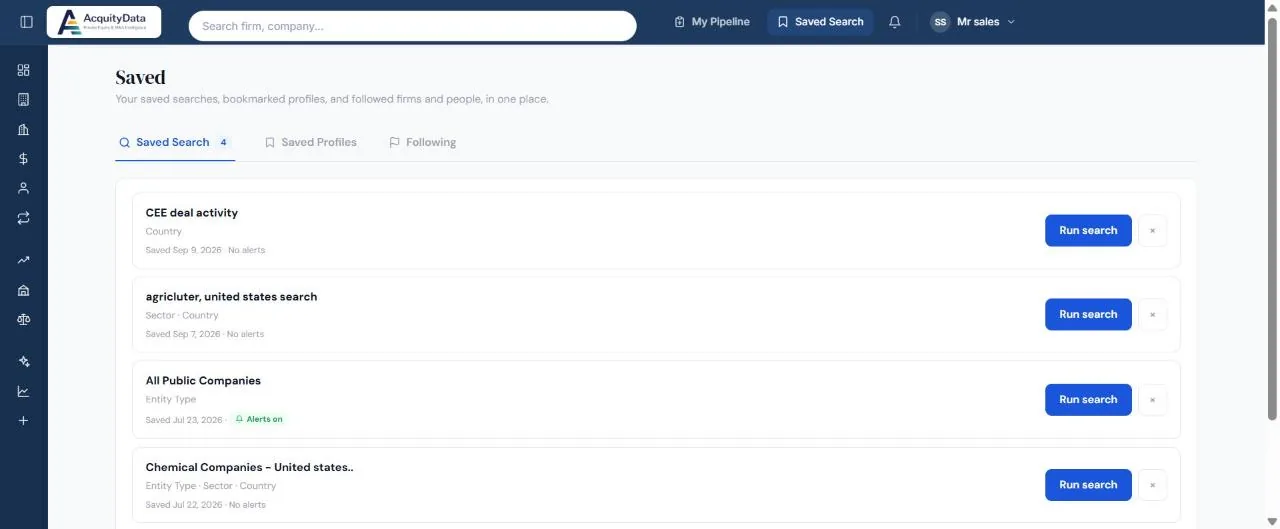The image size is (1280, 529).
Task: Click the Saved page heading
Action: 141,77
